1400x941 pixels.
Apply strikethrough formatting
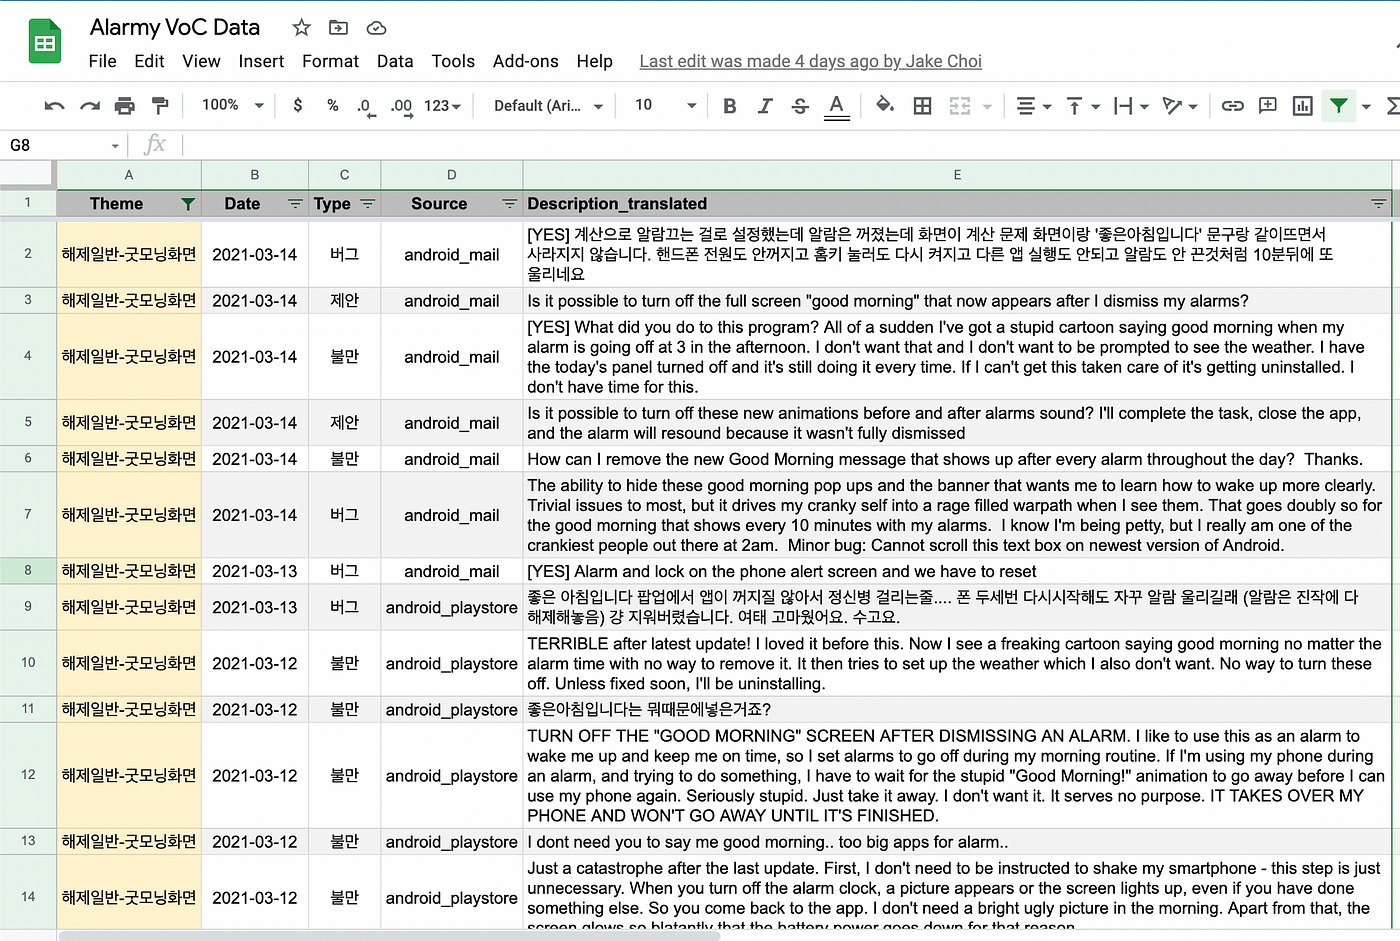[800, 106]
